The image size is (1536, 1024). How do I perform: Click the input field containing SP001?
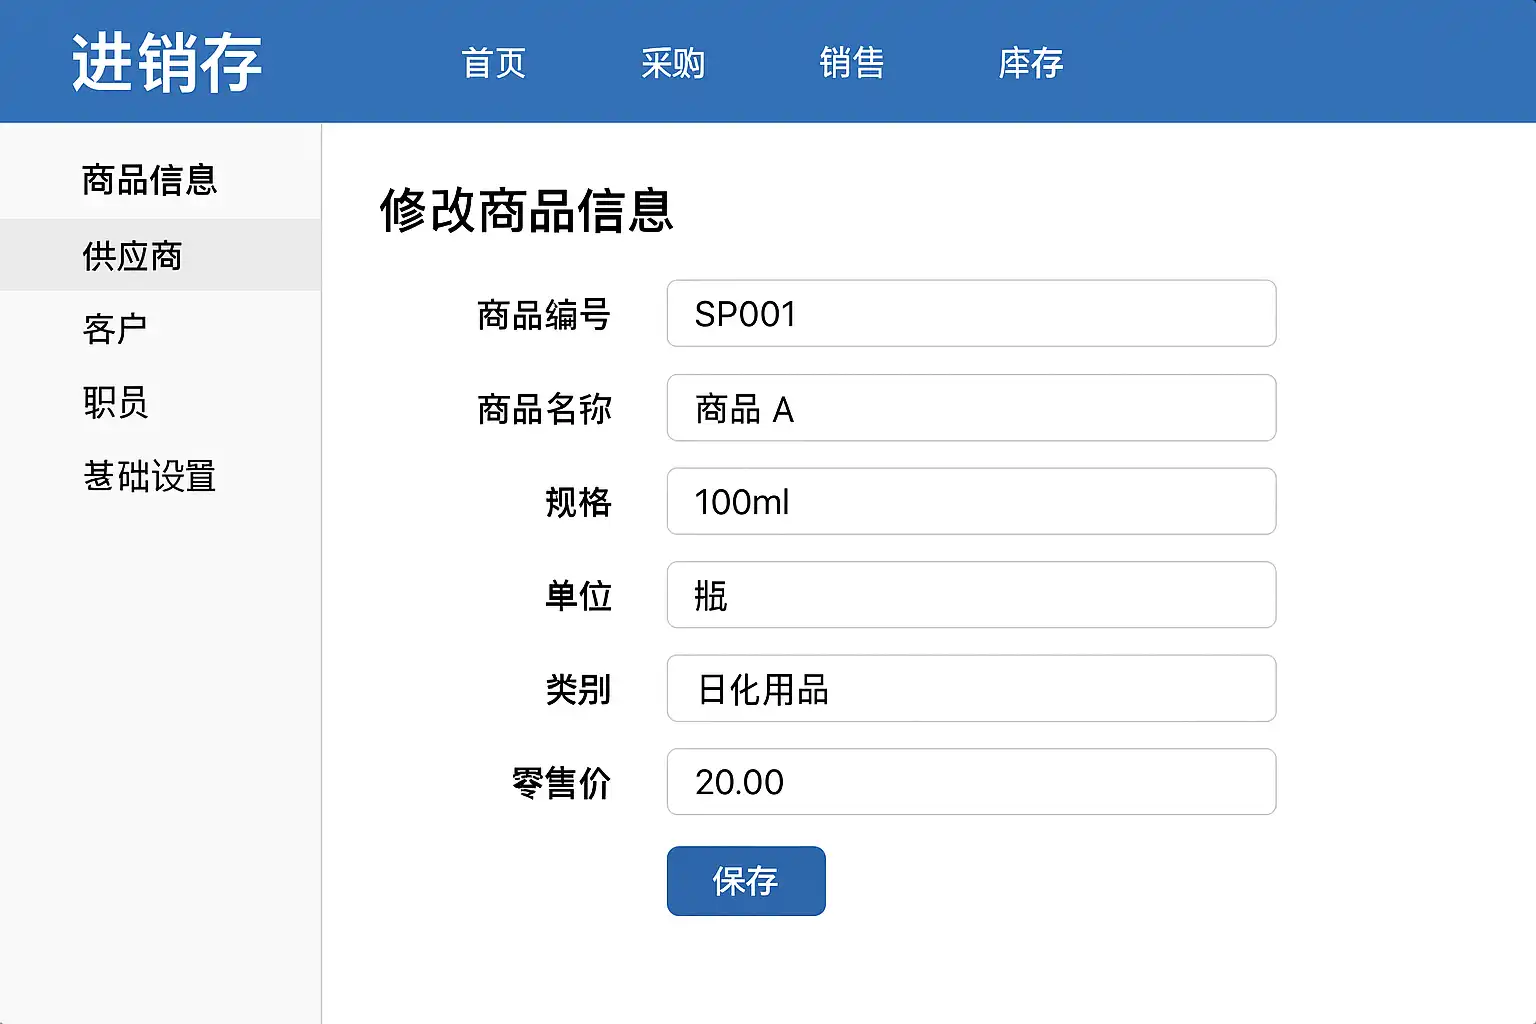971,314
